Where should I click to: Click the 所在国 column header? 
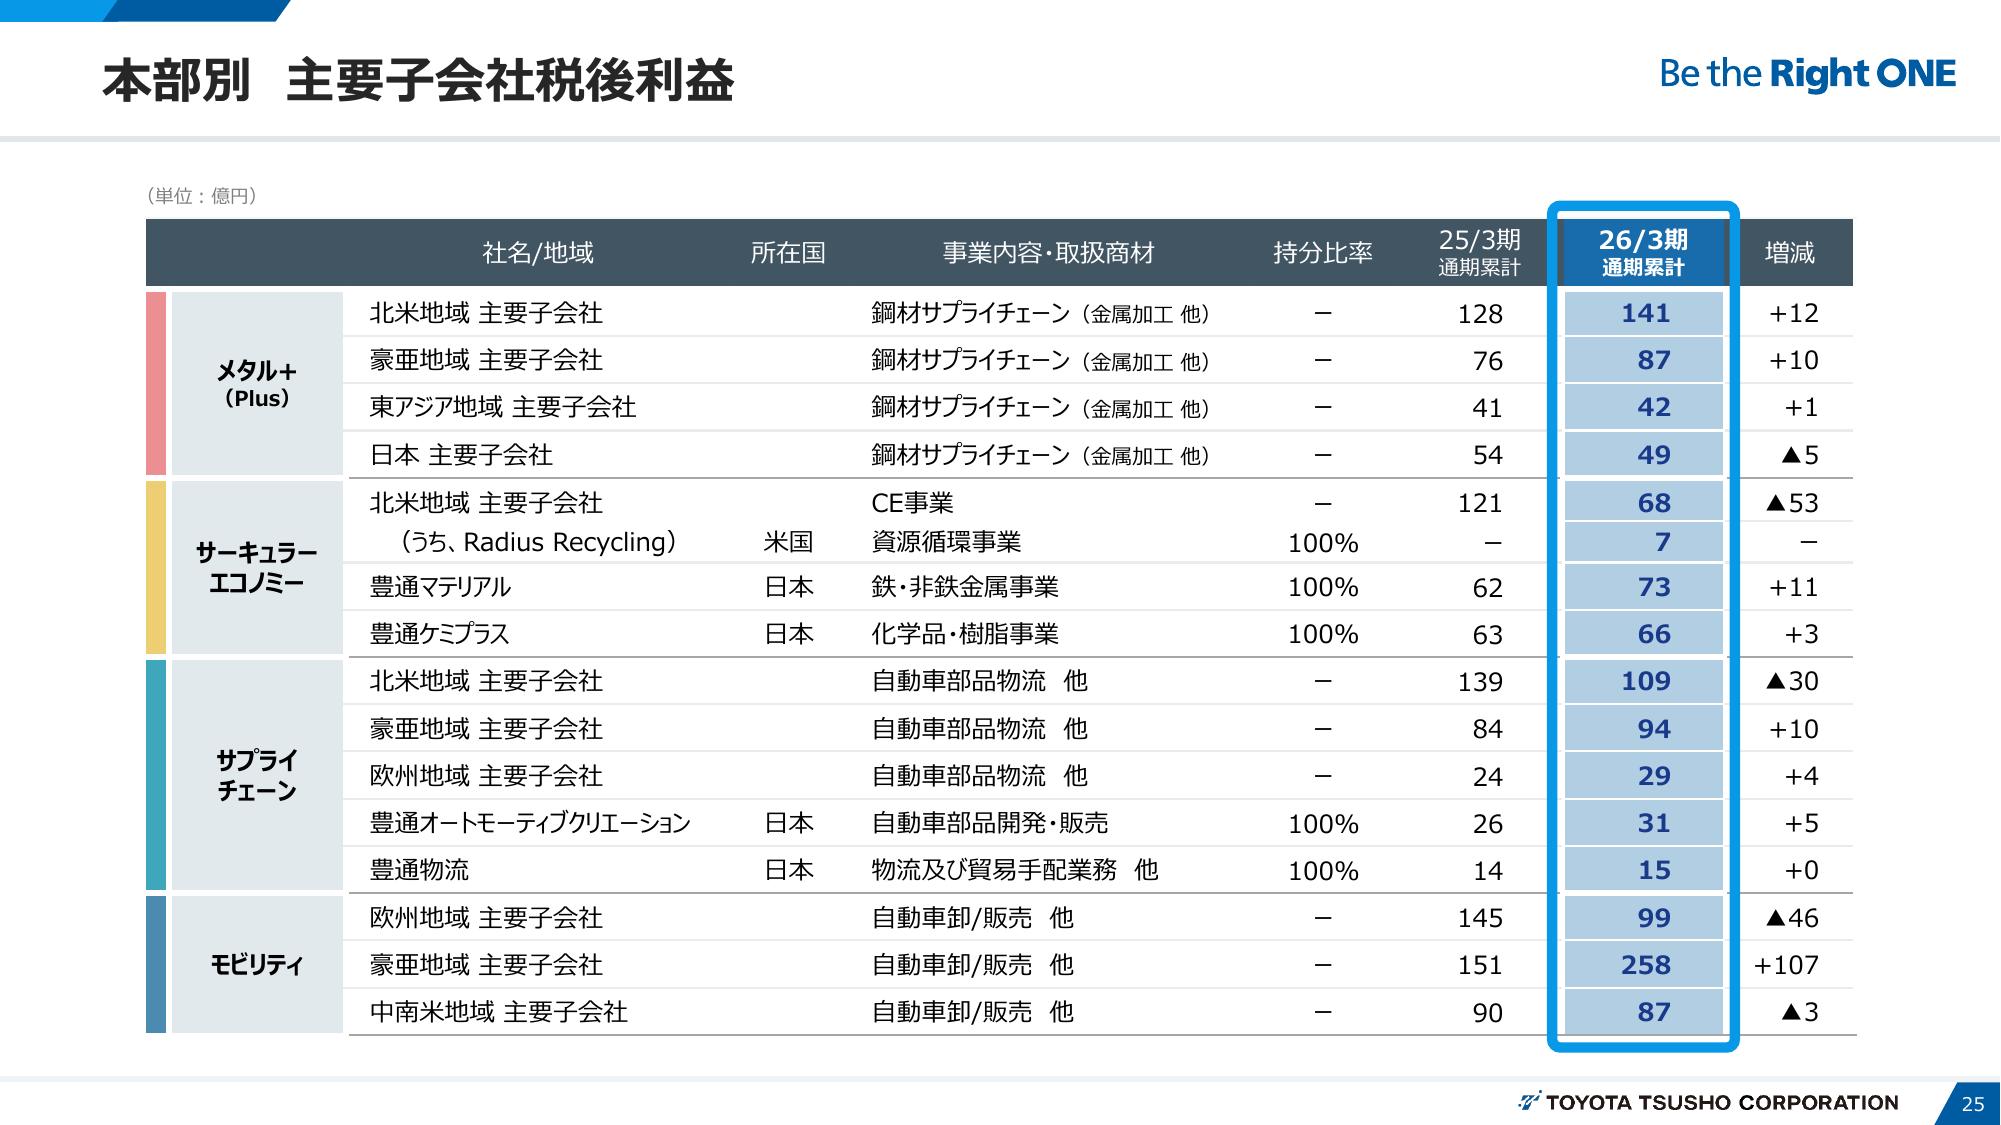(788, 253)
